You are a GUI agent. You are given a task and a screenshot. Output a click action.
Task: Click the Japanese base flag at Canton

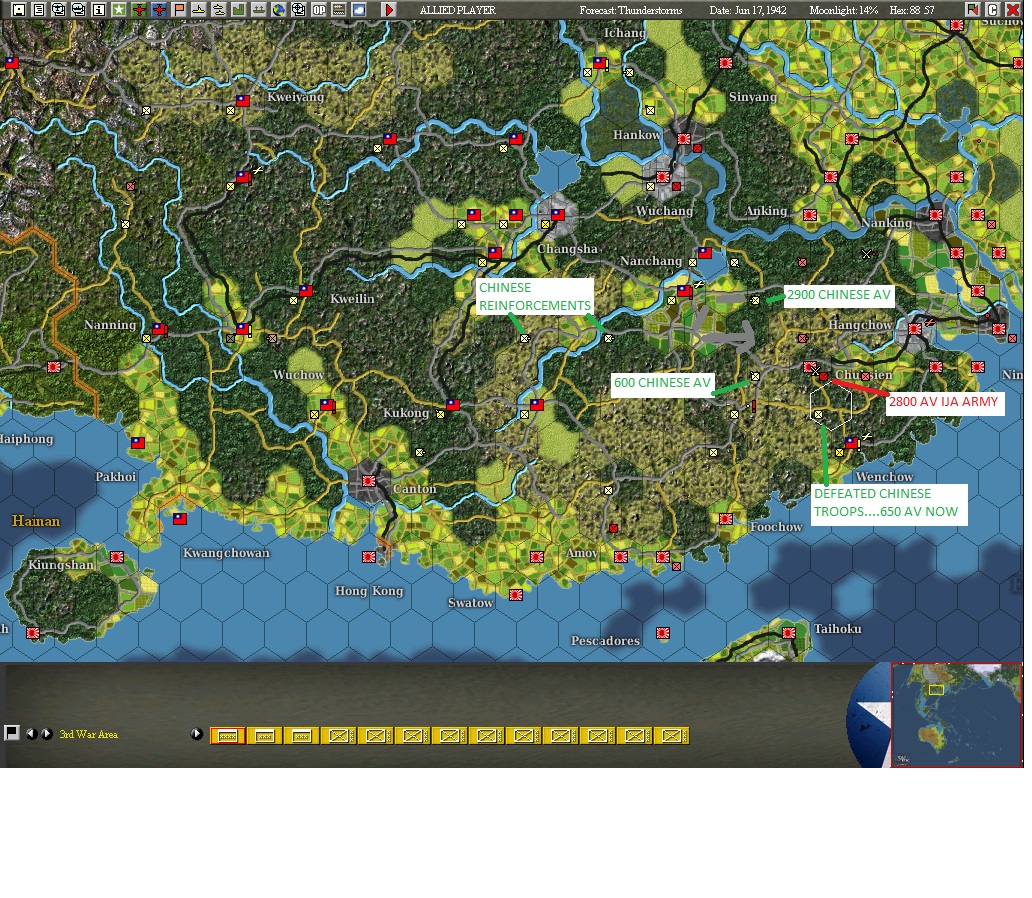(x=369, y=481)
